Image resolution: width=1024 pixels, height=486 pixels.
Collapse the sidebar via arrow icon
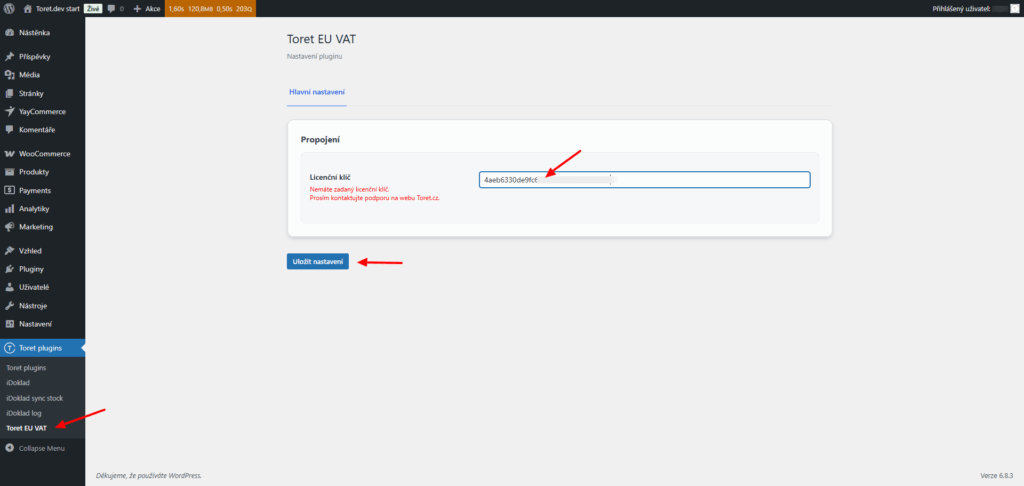(9, 448)
